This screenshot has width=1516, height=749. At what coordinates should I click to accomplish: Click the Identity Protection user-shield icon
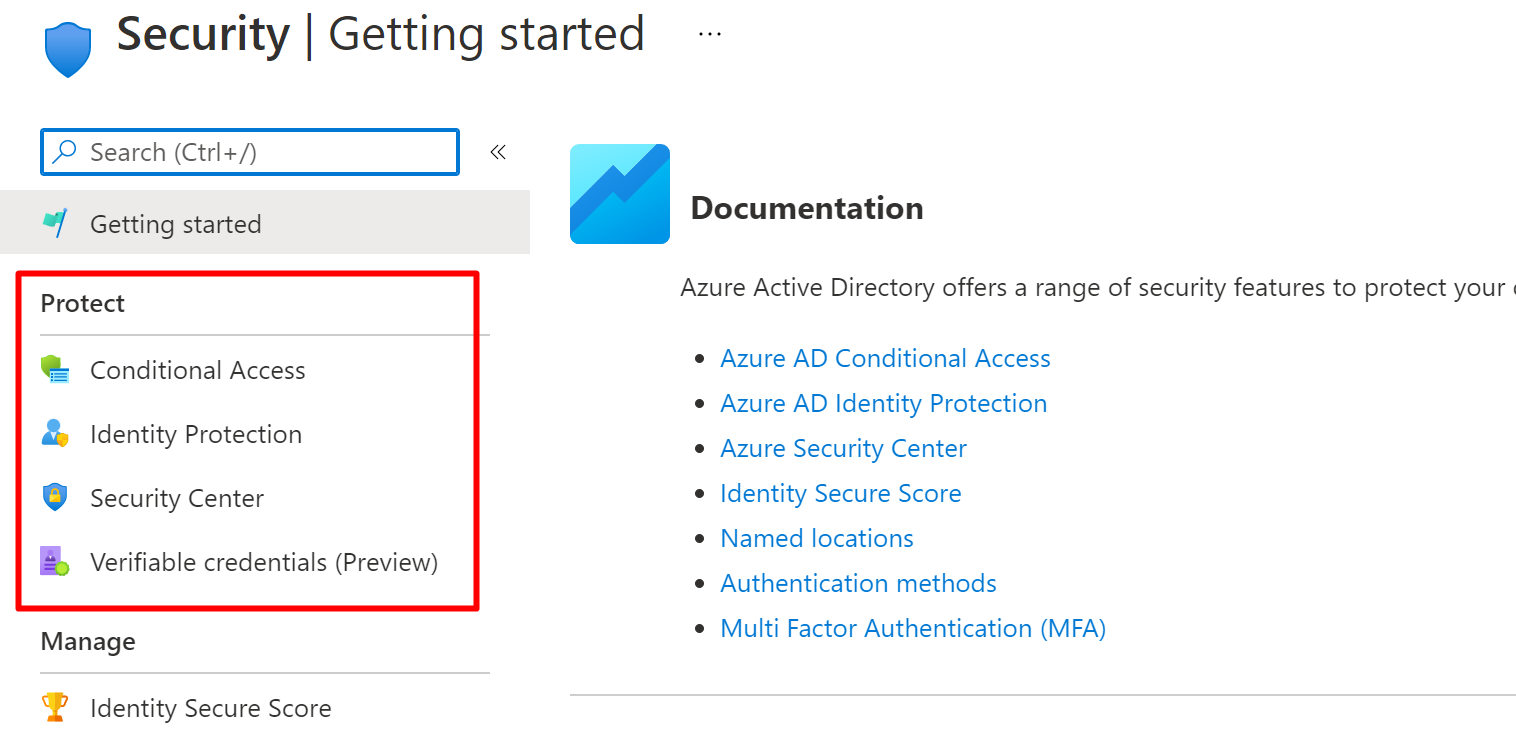click(x=55, y=434)
